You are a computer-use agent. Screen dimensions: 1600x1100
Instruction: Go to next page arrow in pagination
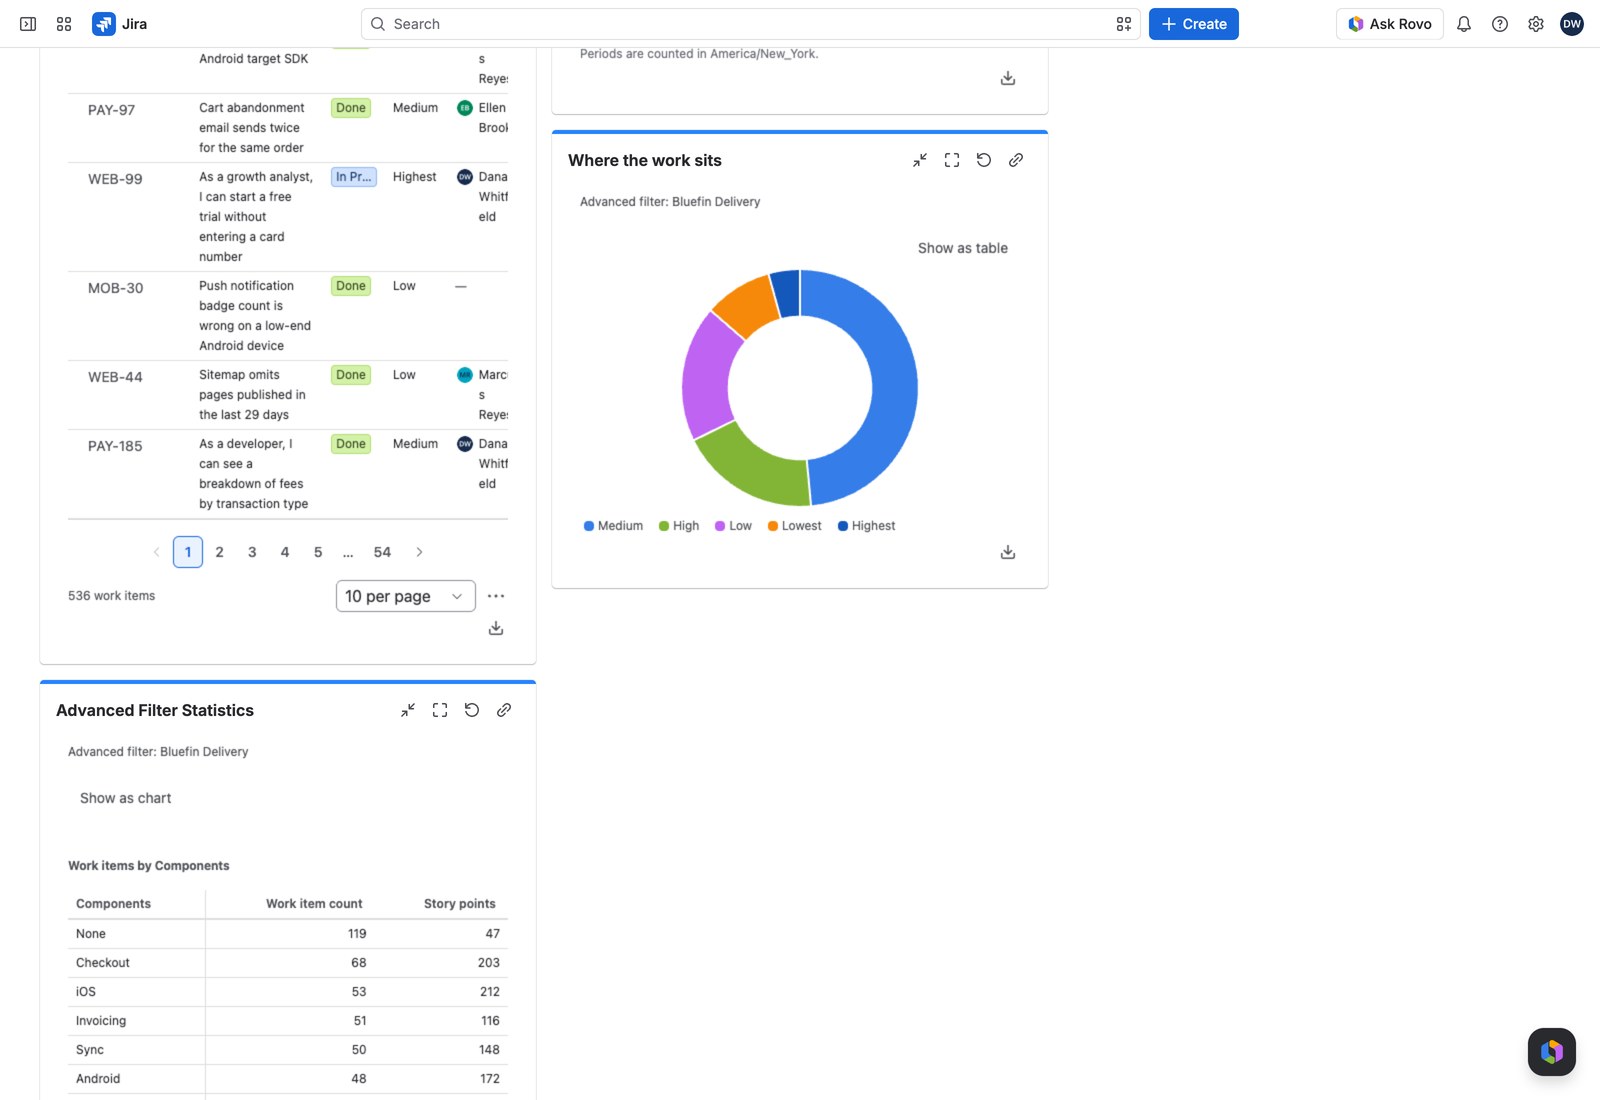click(419, 552)
